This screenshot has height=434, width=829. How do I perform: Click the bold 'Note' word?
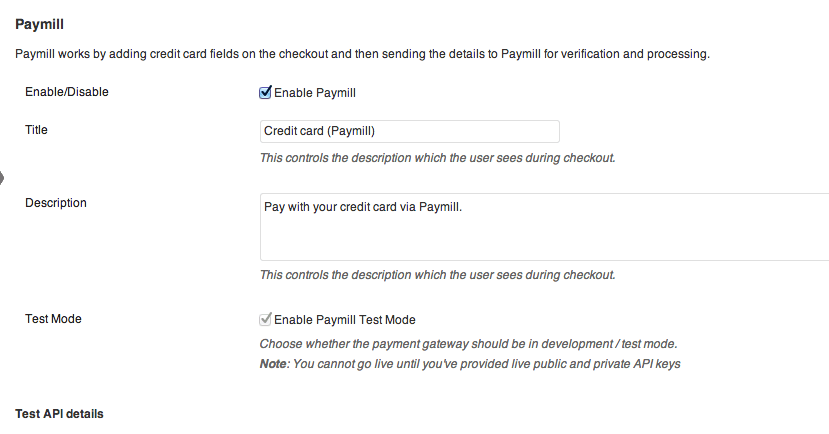pos(272,364)
